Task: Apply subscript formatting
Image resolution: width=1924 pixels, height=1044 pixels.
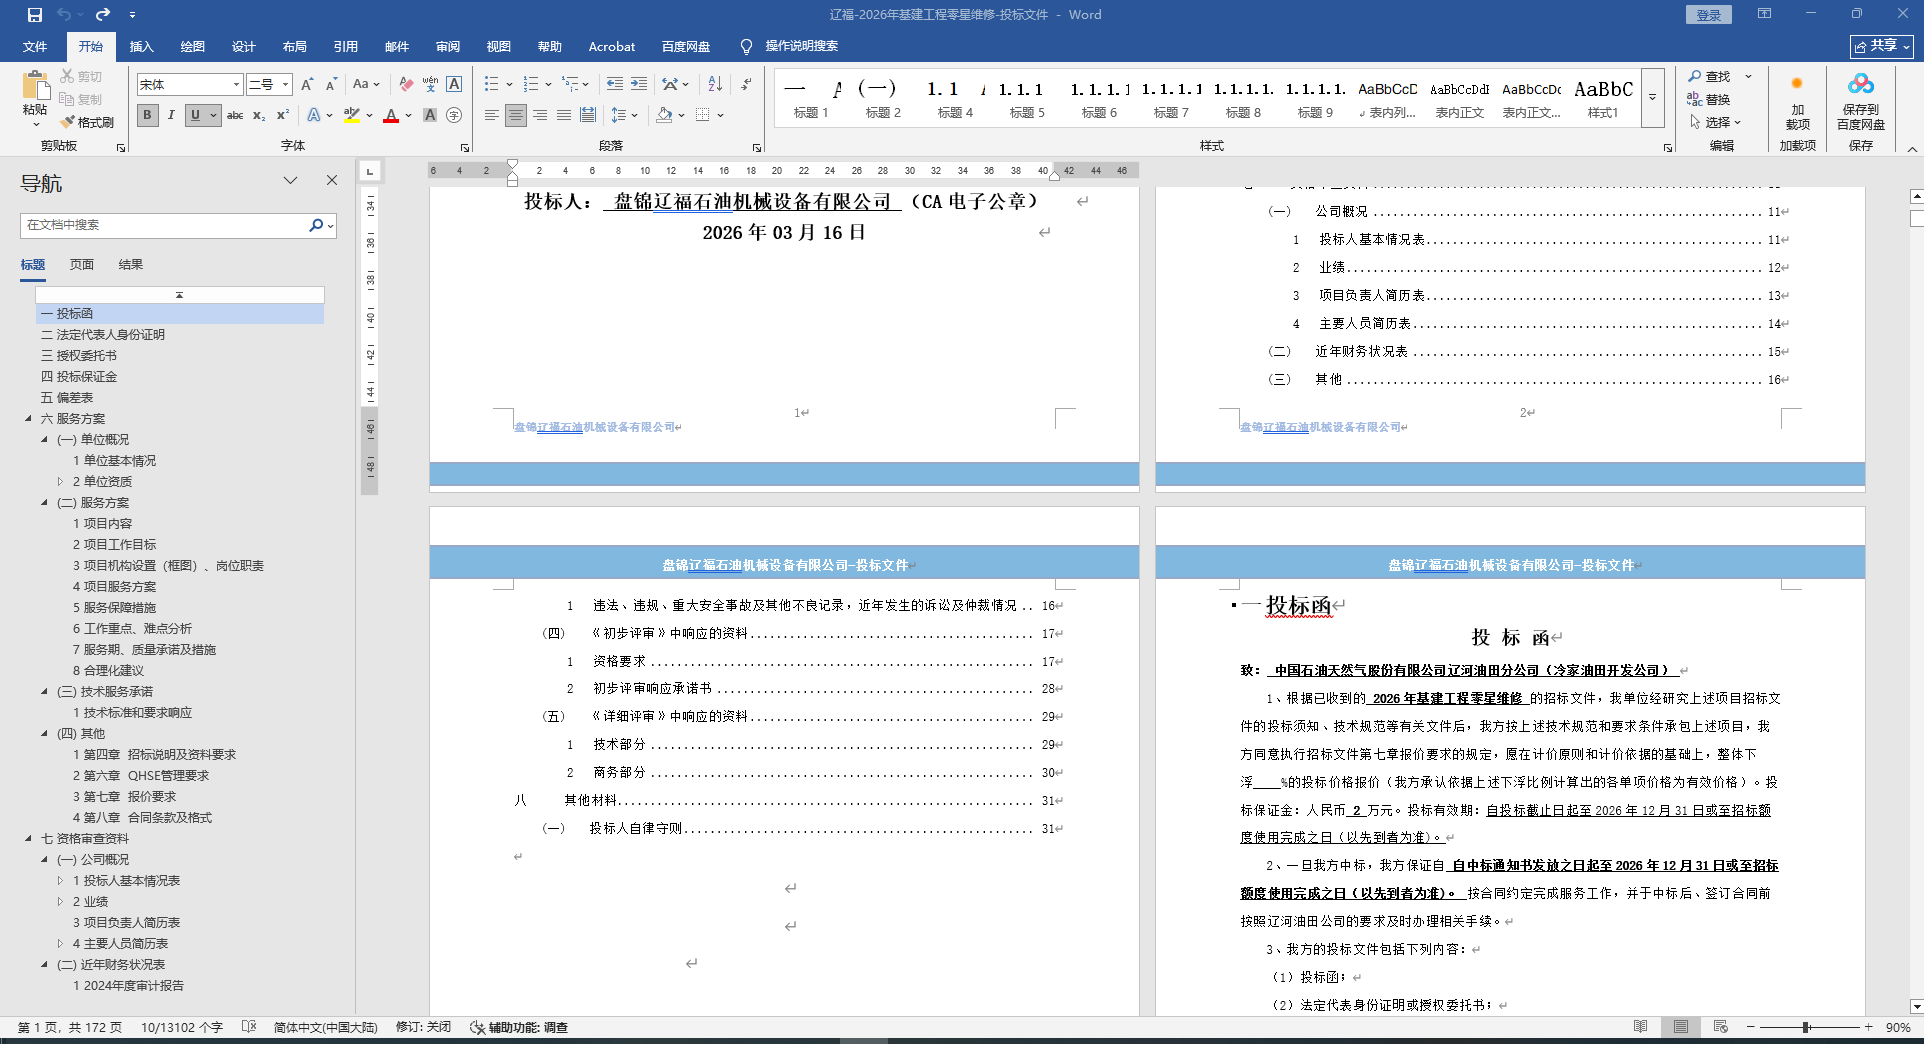Action: (259, 116)
